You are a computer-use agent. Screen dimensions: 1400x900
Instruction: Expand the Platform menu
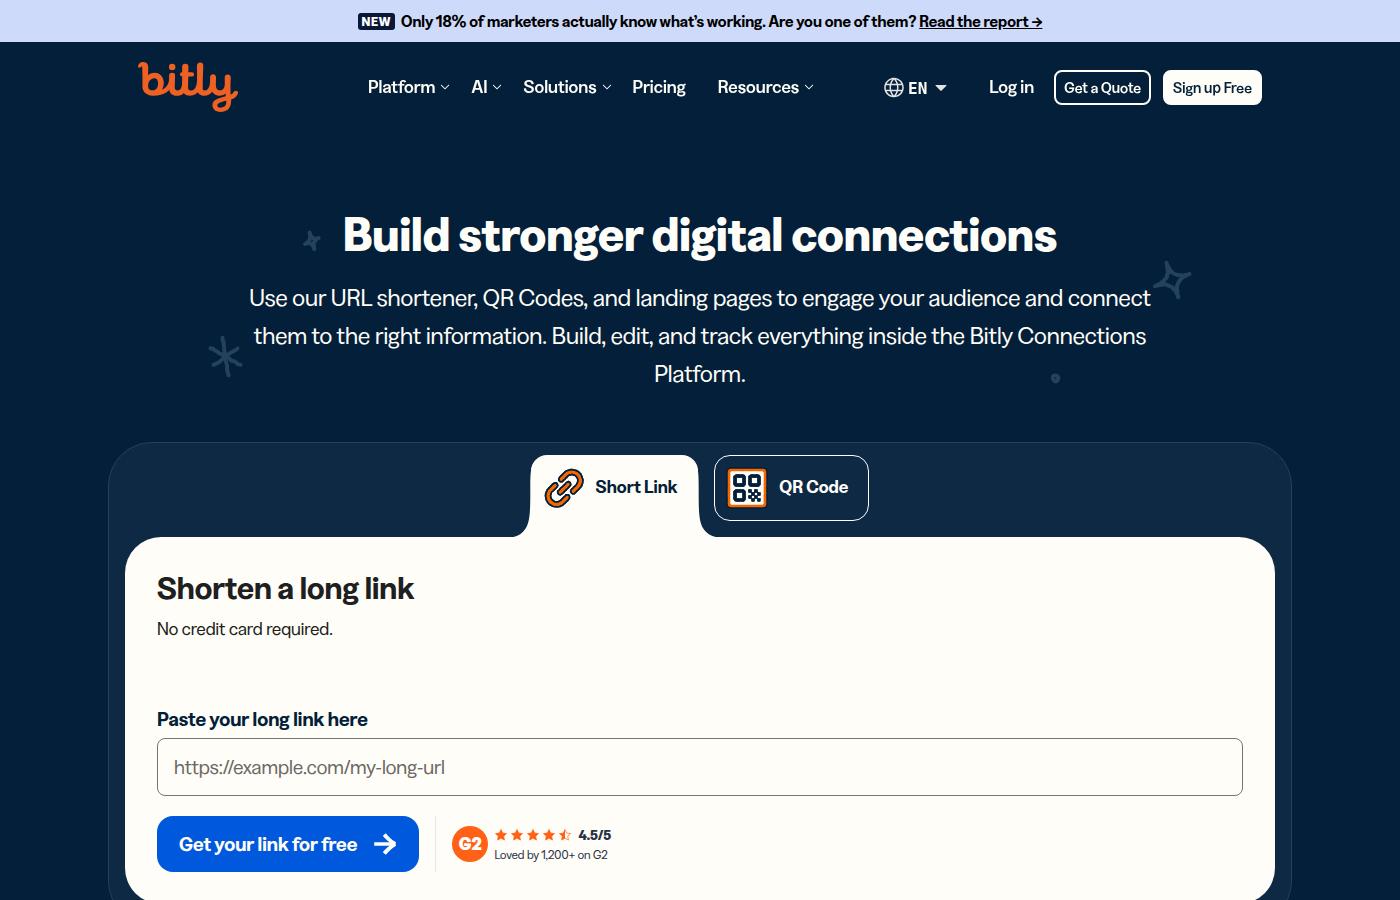coord(408,87)
